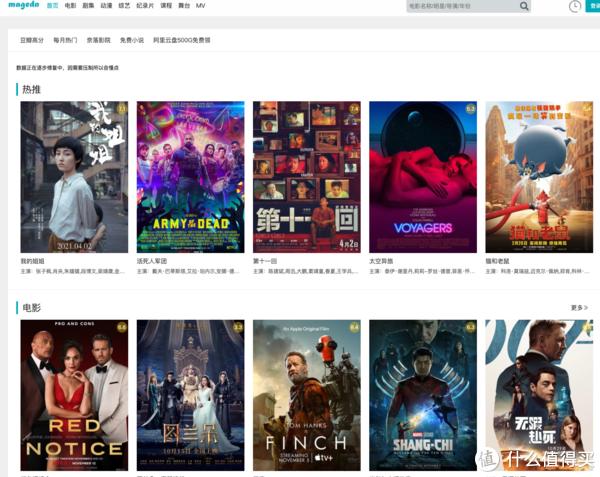The width and height of the screenshot is (600, 477).
Task: Open the 图兰朵 poster thumbnail
Action: tap(191, 395)
